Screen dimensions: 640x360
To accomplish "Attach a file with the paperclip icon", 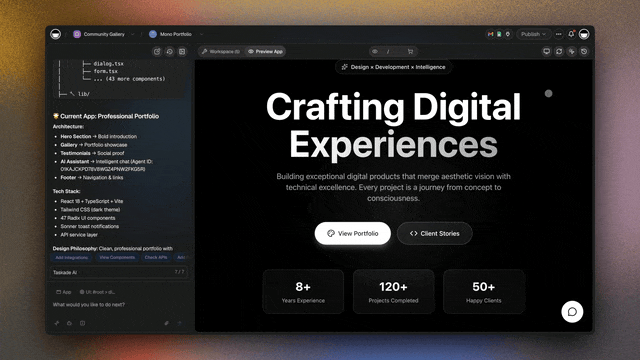I will coord(167,323).
